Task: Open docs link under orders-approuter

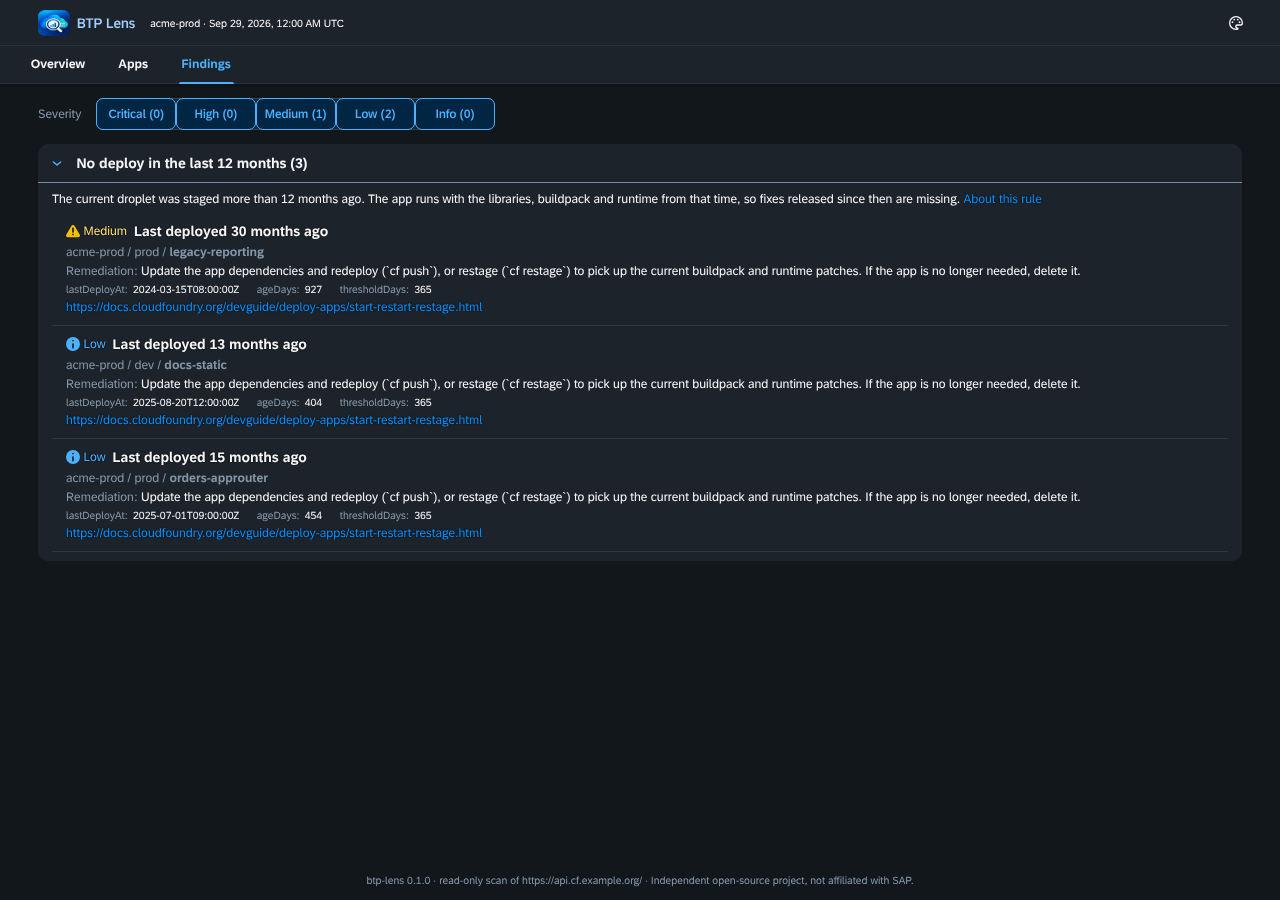Action: tap(274, 533)
